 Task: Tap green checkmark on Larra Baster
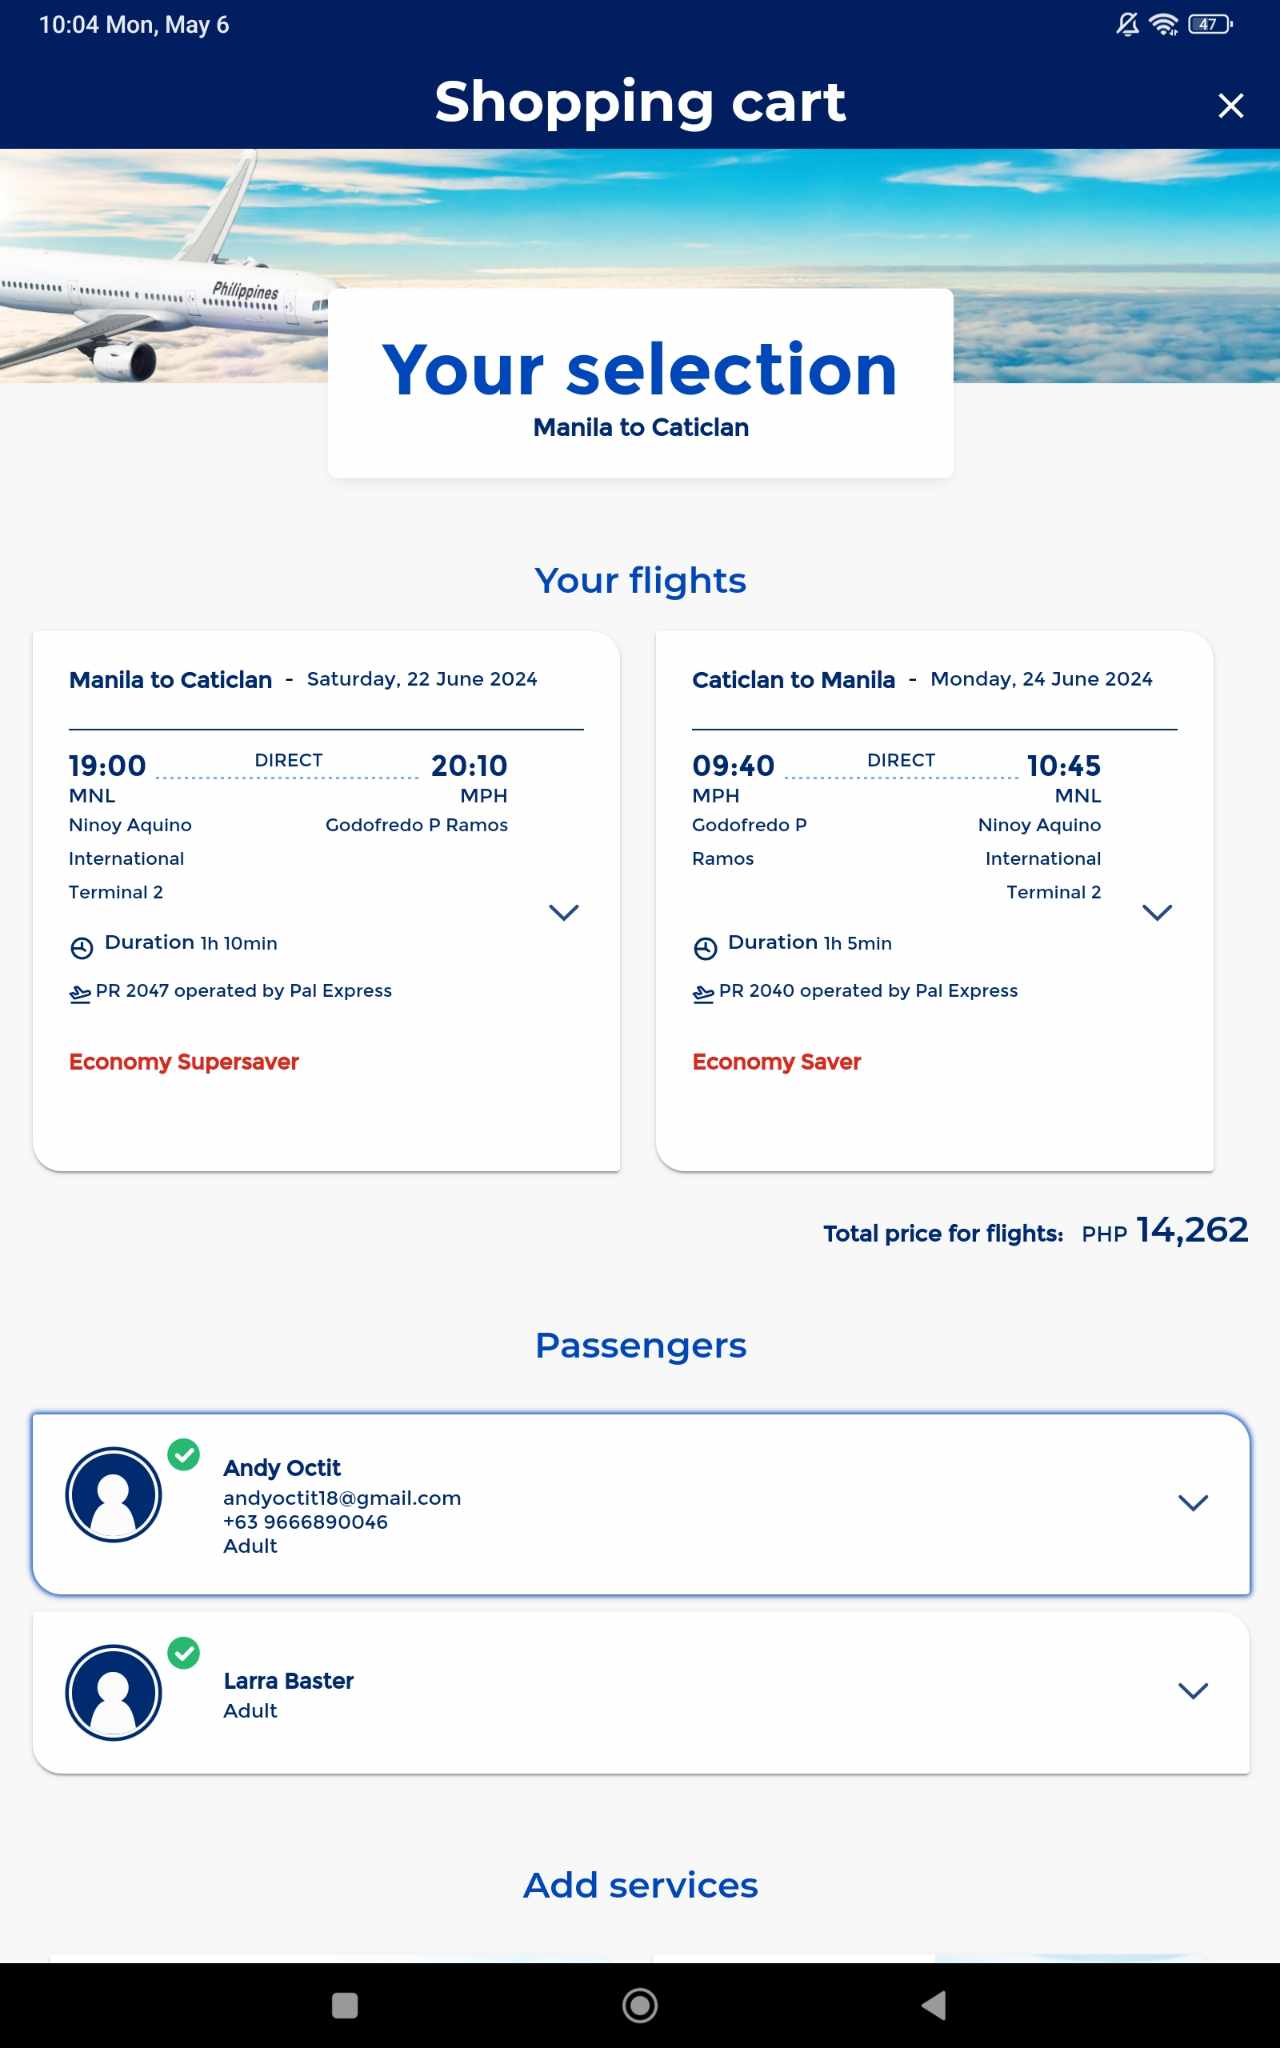184,1652
